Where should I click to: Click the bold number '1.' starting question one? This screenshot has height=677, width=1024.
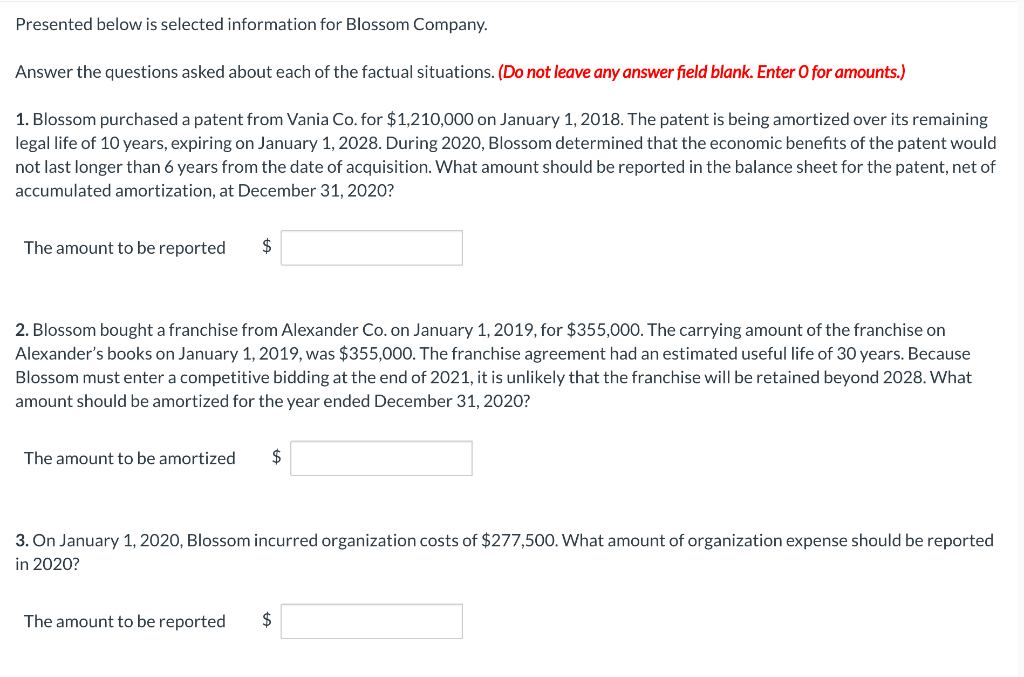coord(20,118)
